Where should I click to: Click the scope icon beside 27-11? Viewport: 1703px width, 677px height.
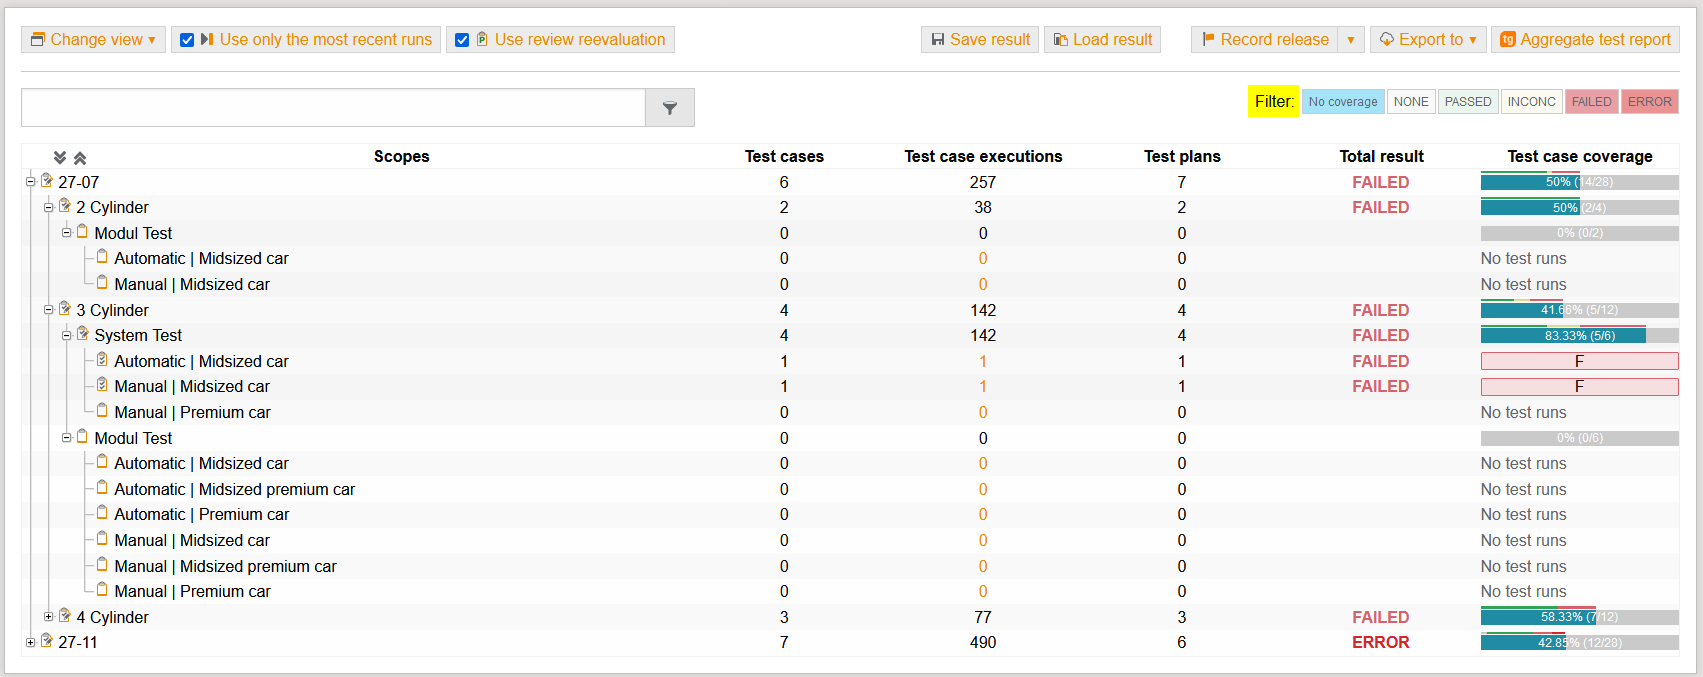(x=47, y=641)
